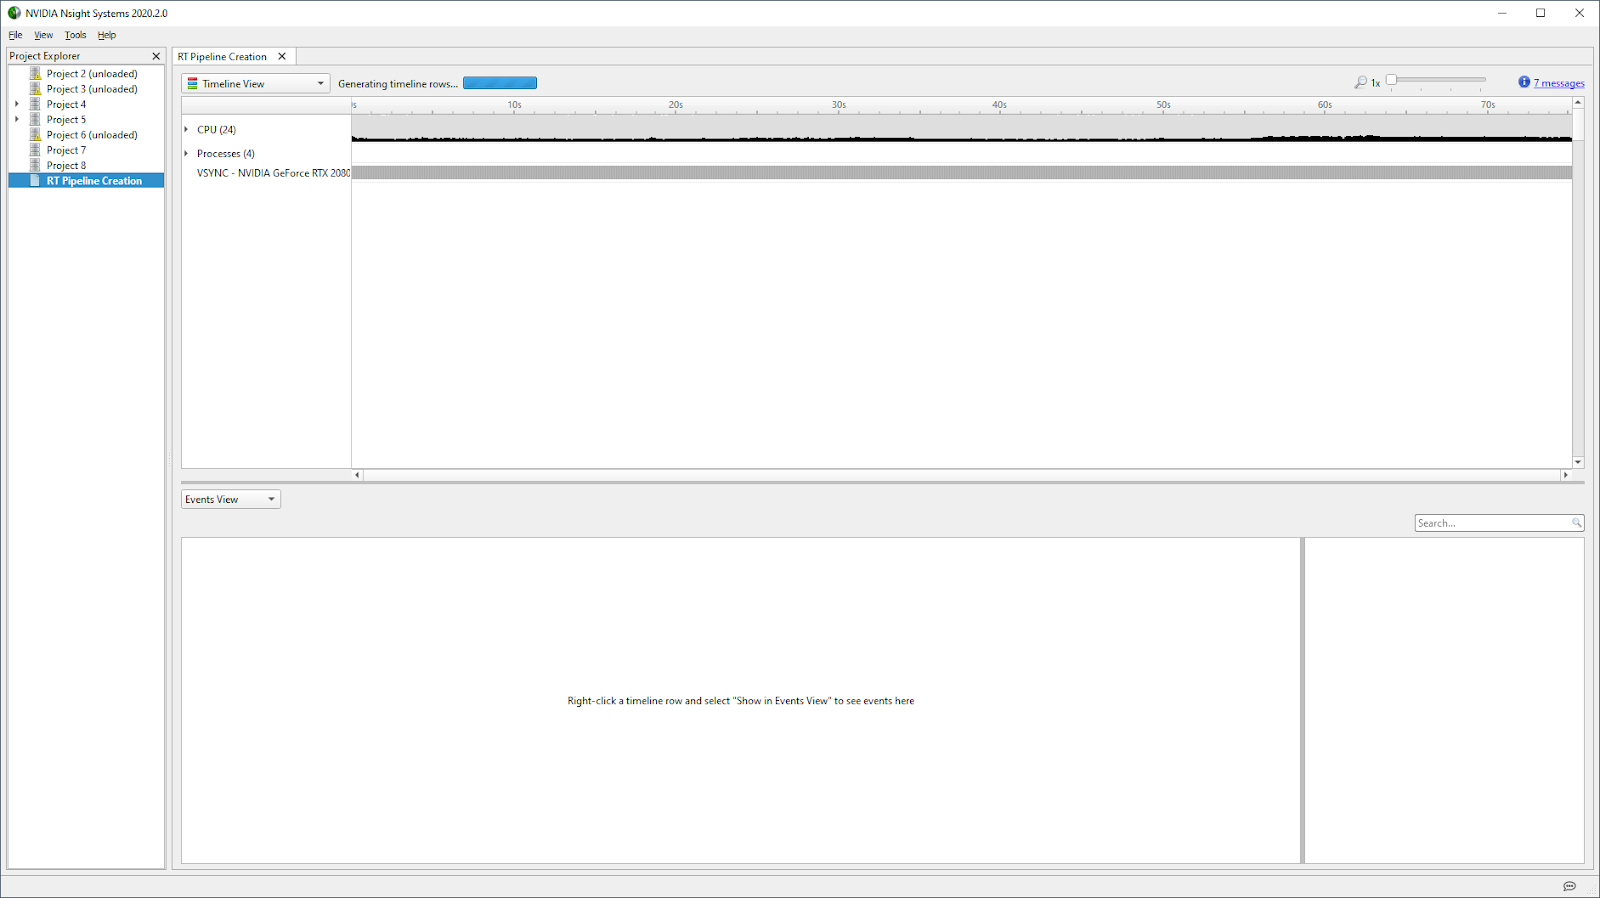This screenshot has width=1600, height=898.
Task: Close the Project Explorer panel
Action: (x=156, y=56)
